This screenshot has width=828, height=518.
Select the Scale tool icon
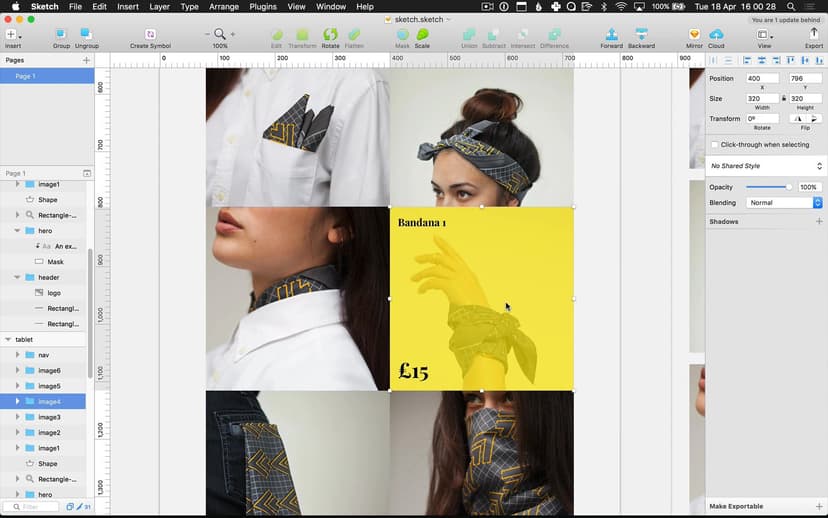tap(422, 35)
